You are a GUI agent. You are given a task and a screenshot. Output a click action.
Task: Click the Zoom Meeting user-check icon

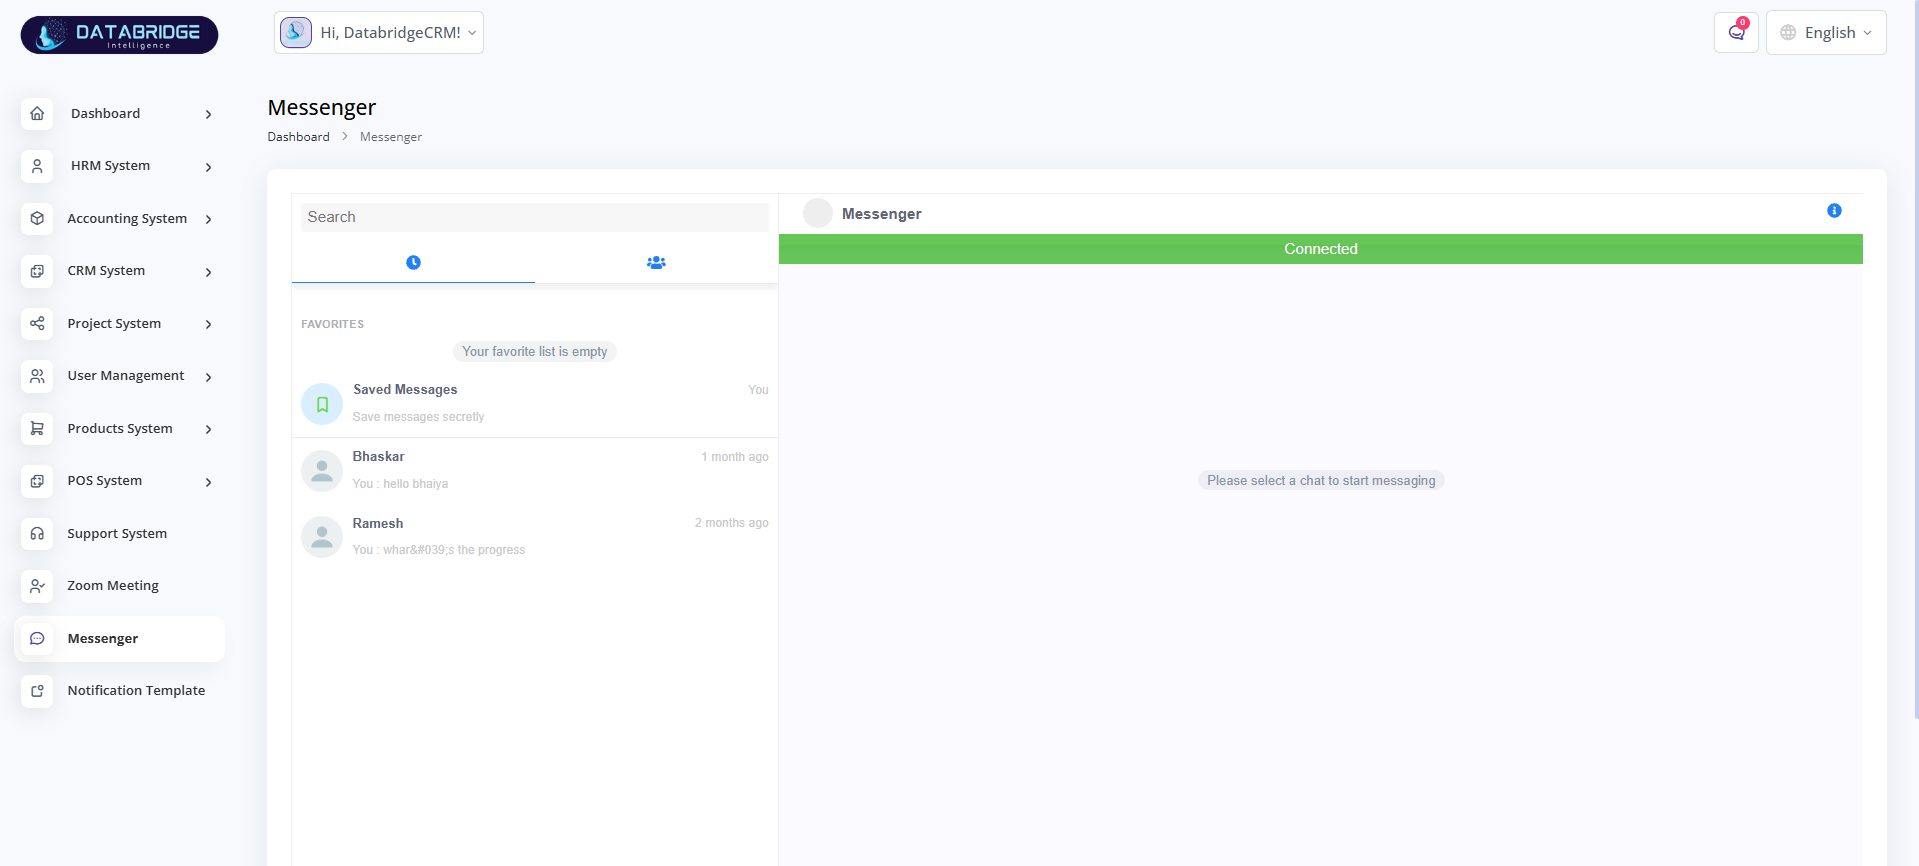click(x=37, y=586)
